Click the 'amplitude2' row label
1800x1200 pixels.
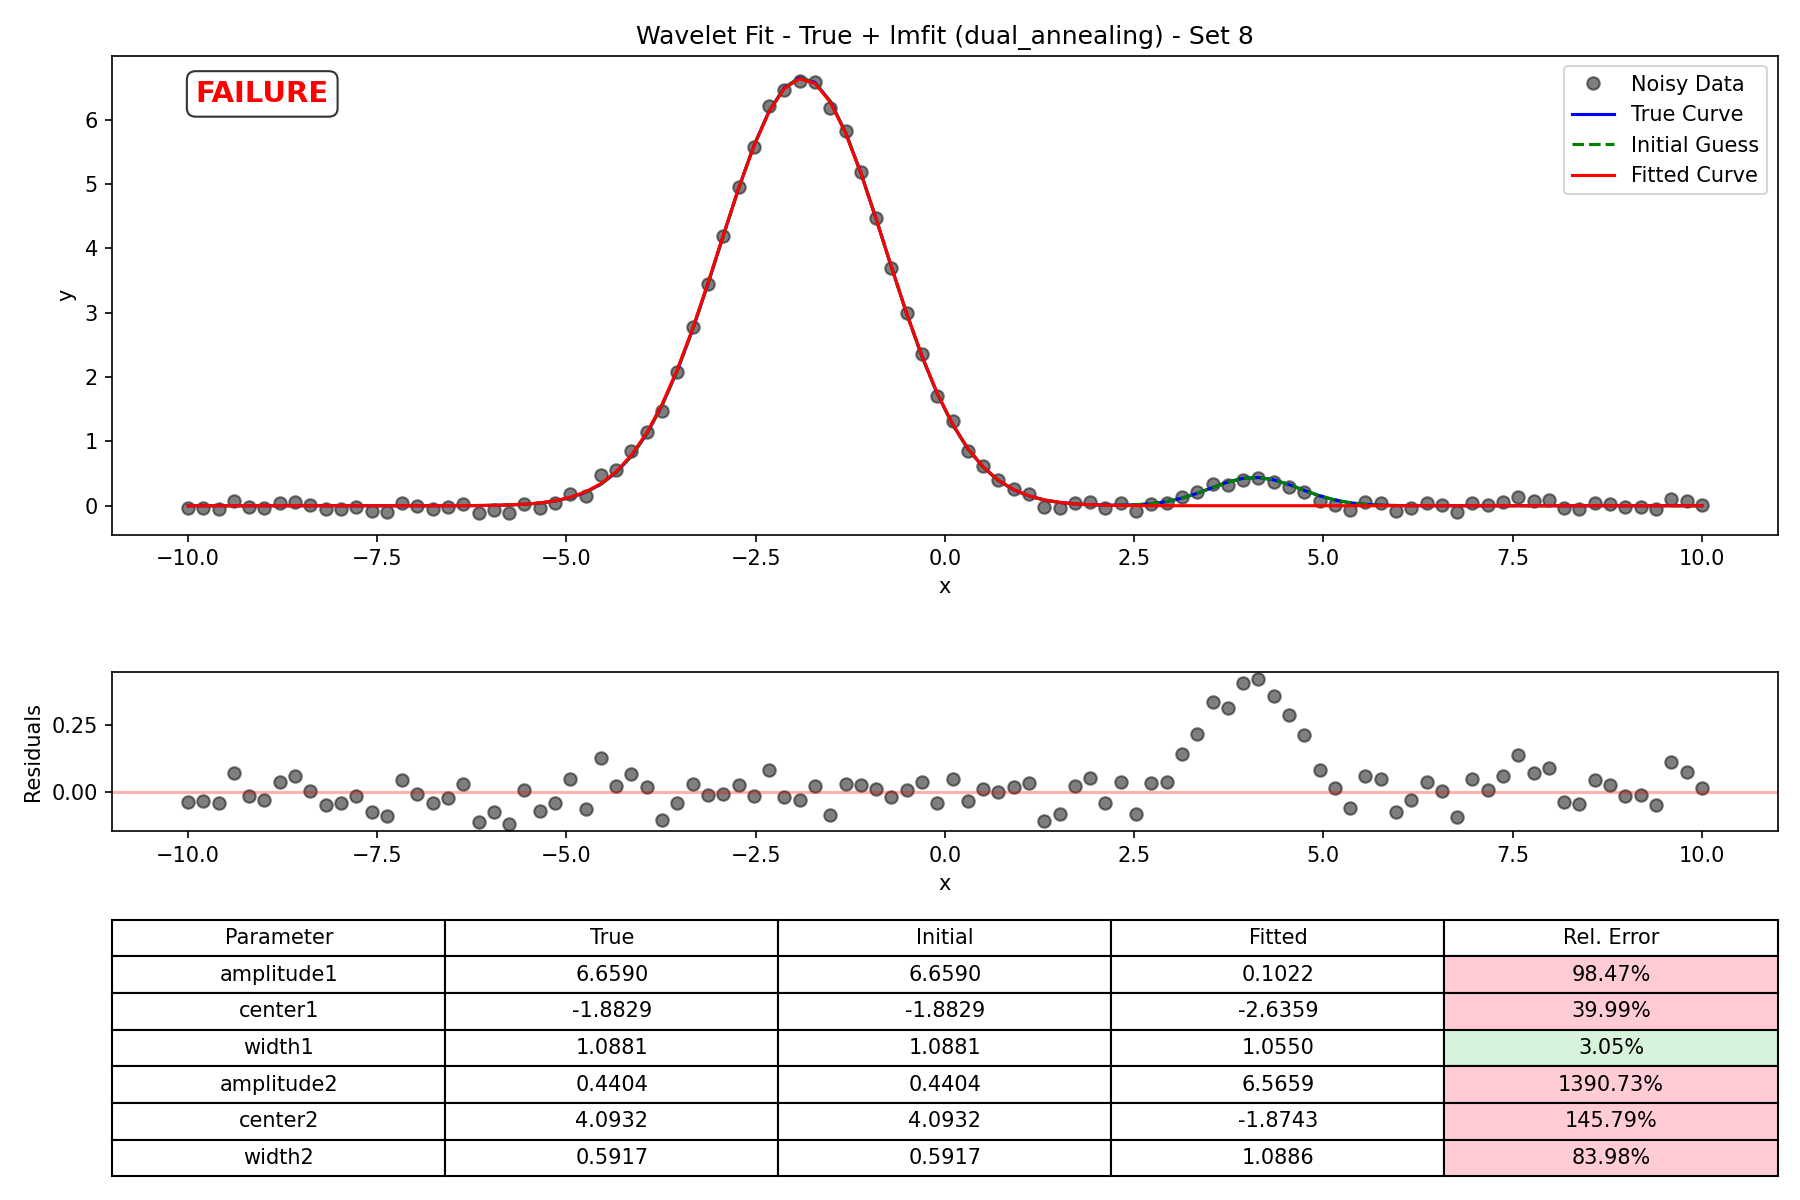point(279,1084)
